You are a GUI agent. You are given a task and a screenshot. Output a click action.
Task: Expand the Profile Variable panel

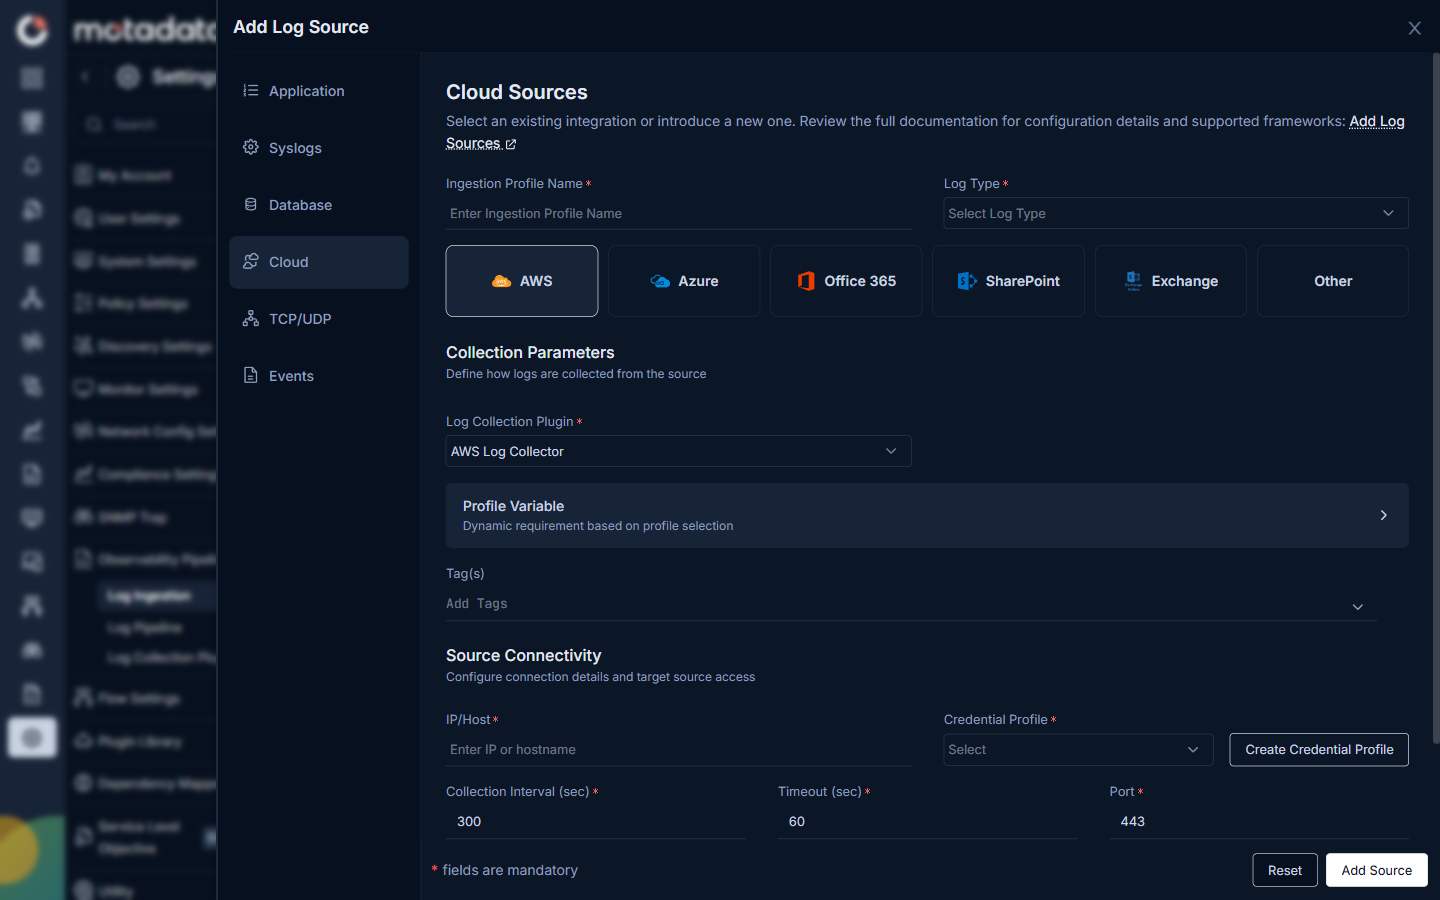tap(927, 515)
